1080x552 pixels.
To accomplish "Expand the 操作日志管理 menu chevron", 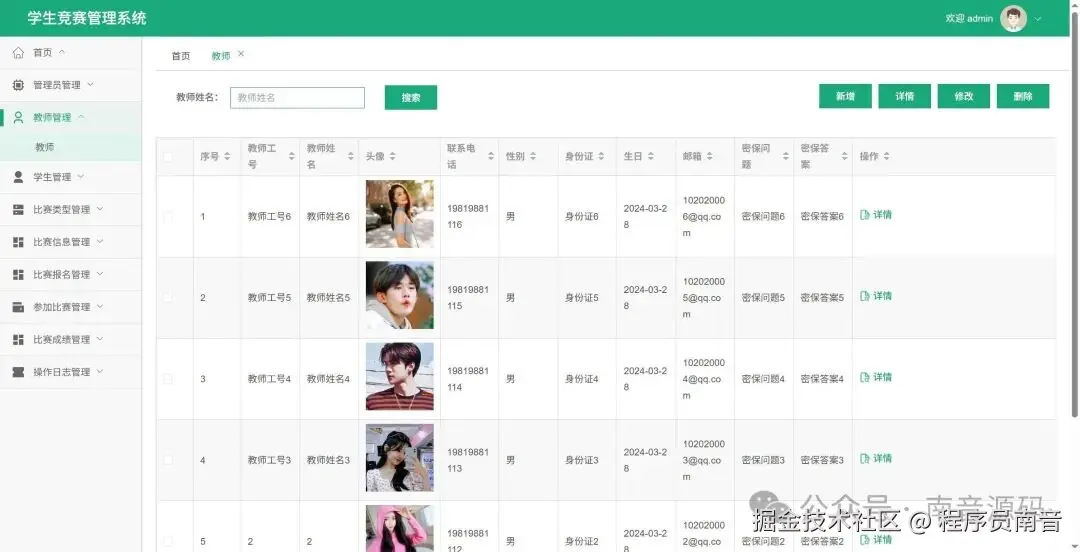I will [100, 371].
